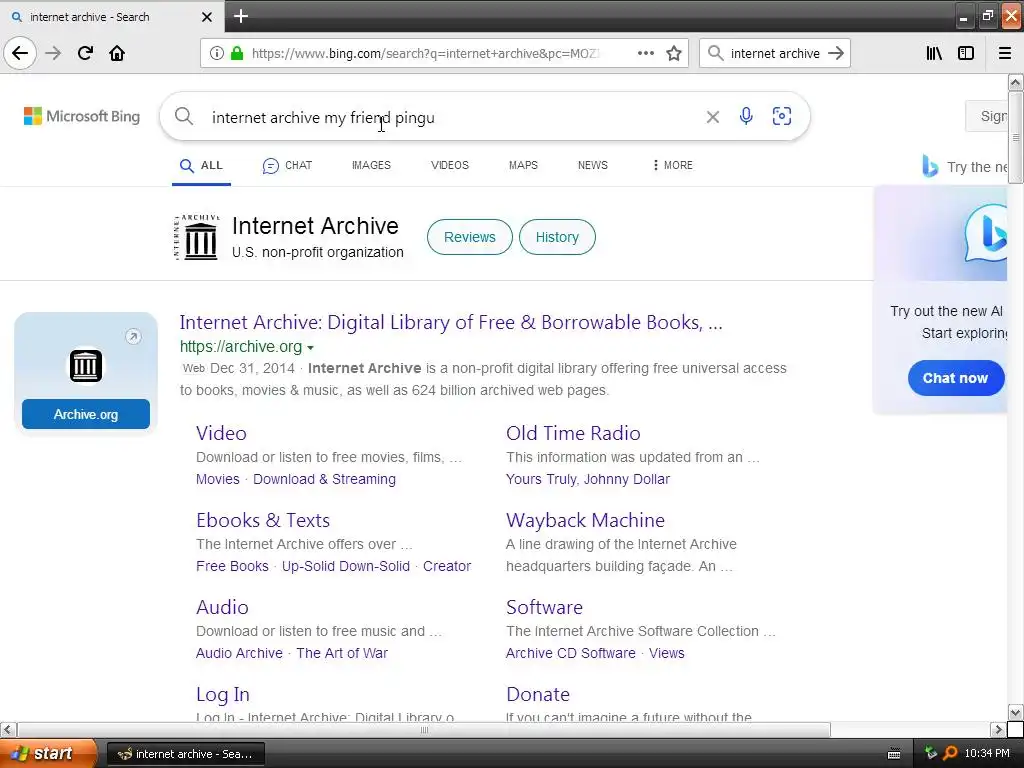Open the Download & Streaming sub-link

click(x=324, y=479)
